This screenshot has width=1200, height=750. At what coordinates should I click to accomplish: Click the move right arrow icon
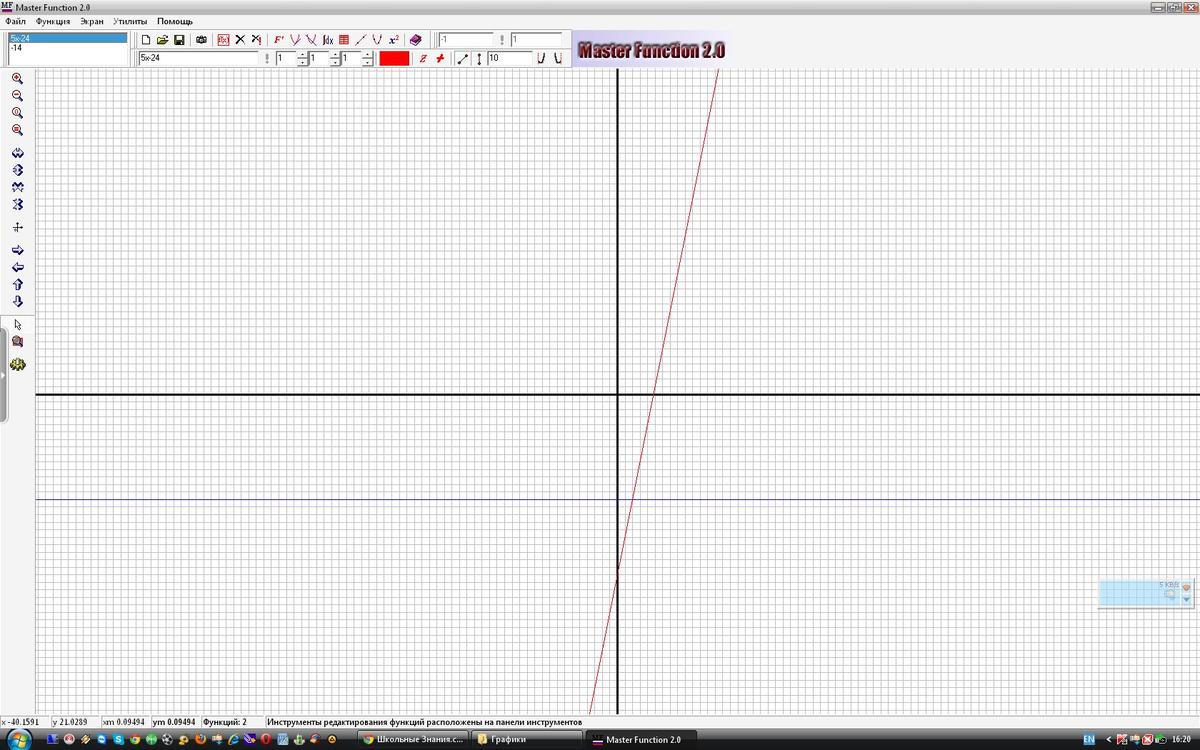click(x=17, y=250)
